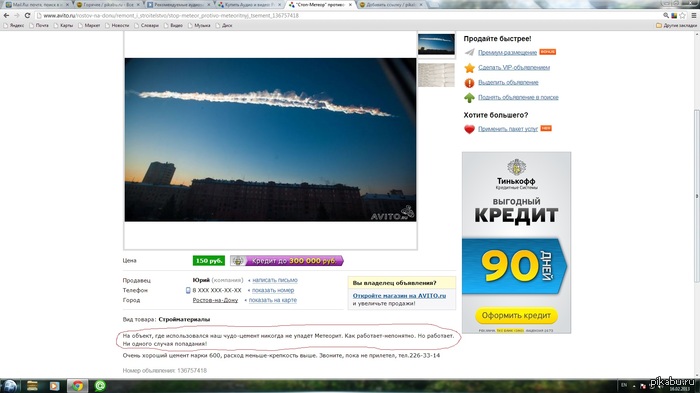700x393 pixels.
Task: Bookmark page with the star icon
Action: pos(682,15)
